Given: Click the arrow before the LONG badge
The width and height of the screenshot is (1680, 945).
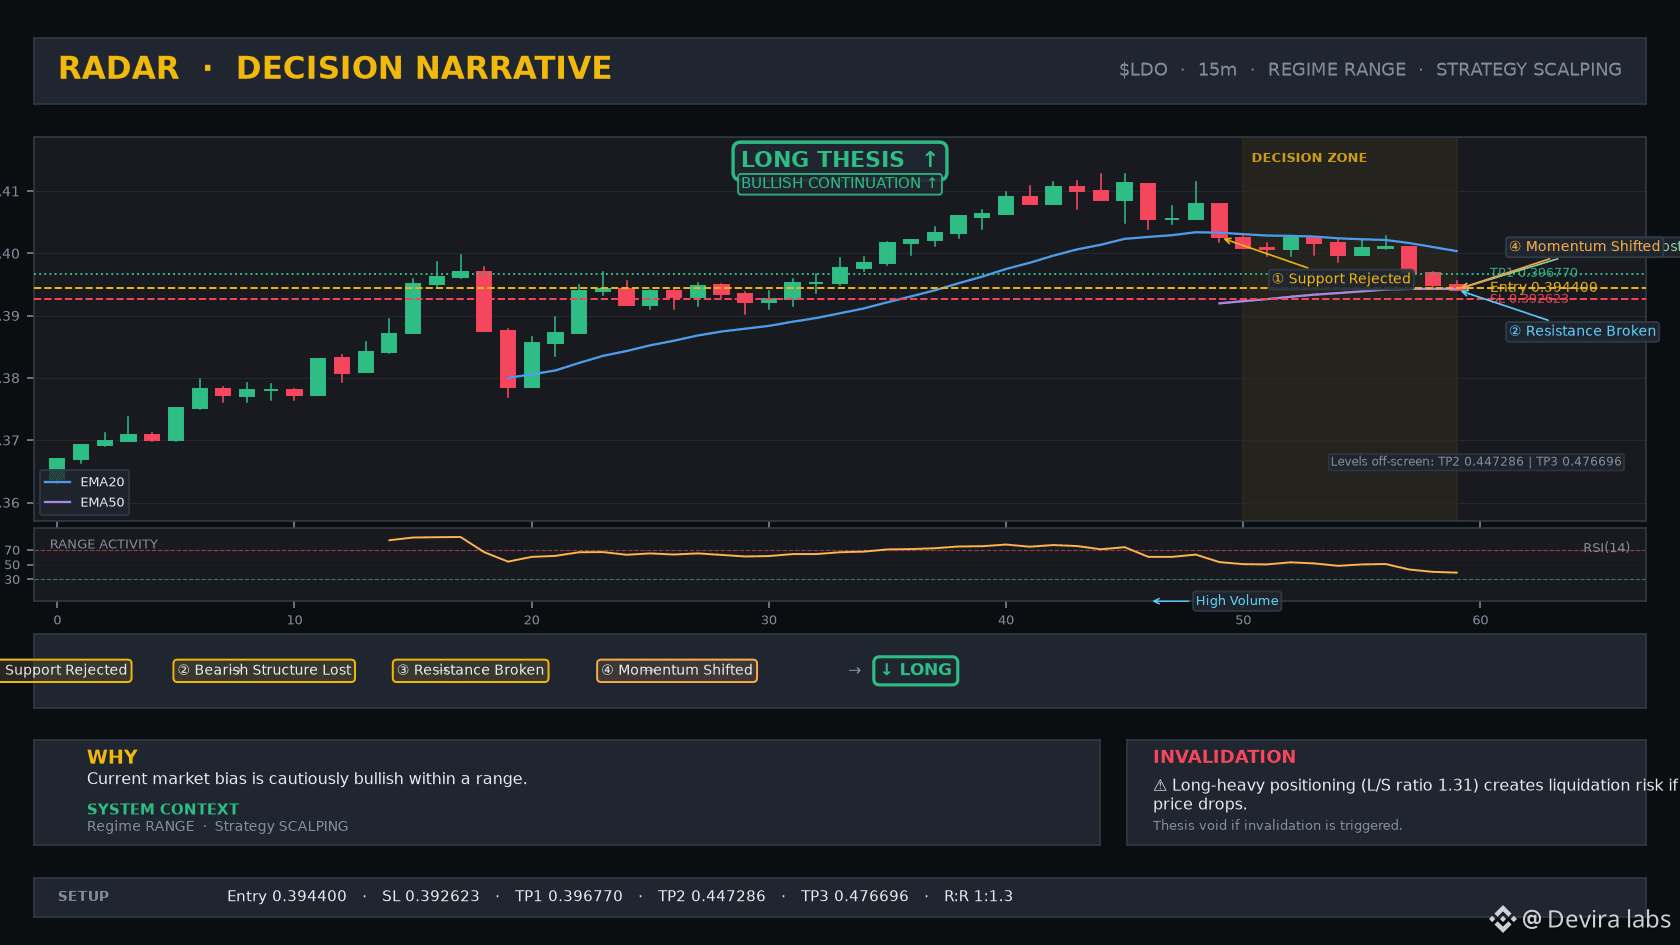Looking at the screenshot, I should [x=854, y=670].
